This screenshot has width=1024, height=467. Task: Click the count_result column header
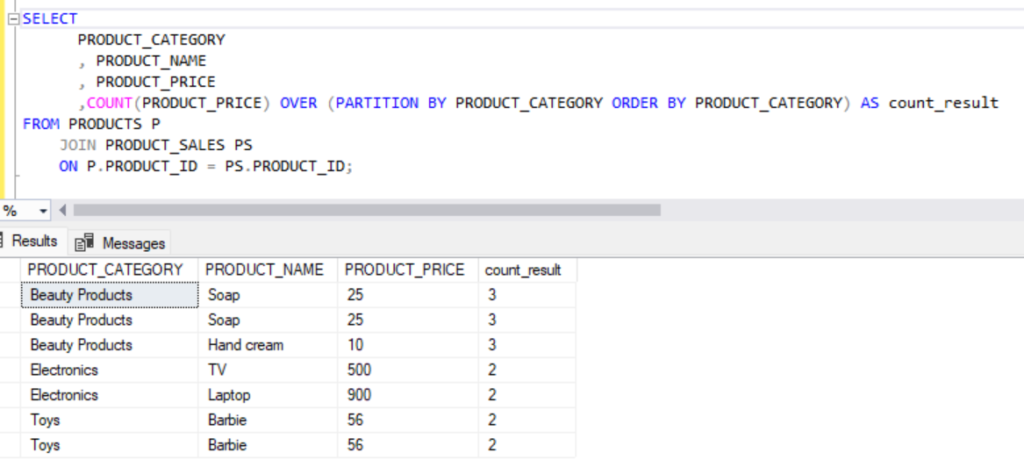523,270
